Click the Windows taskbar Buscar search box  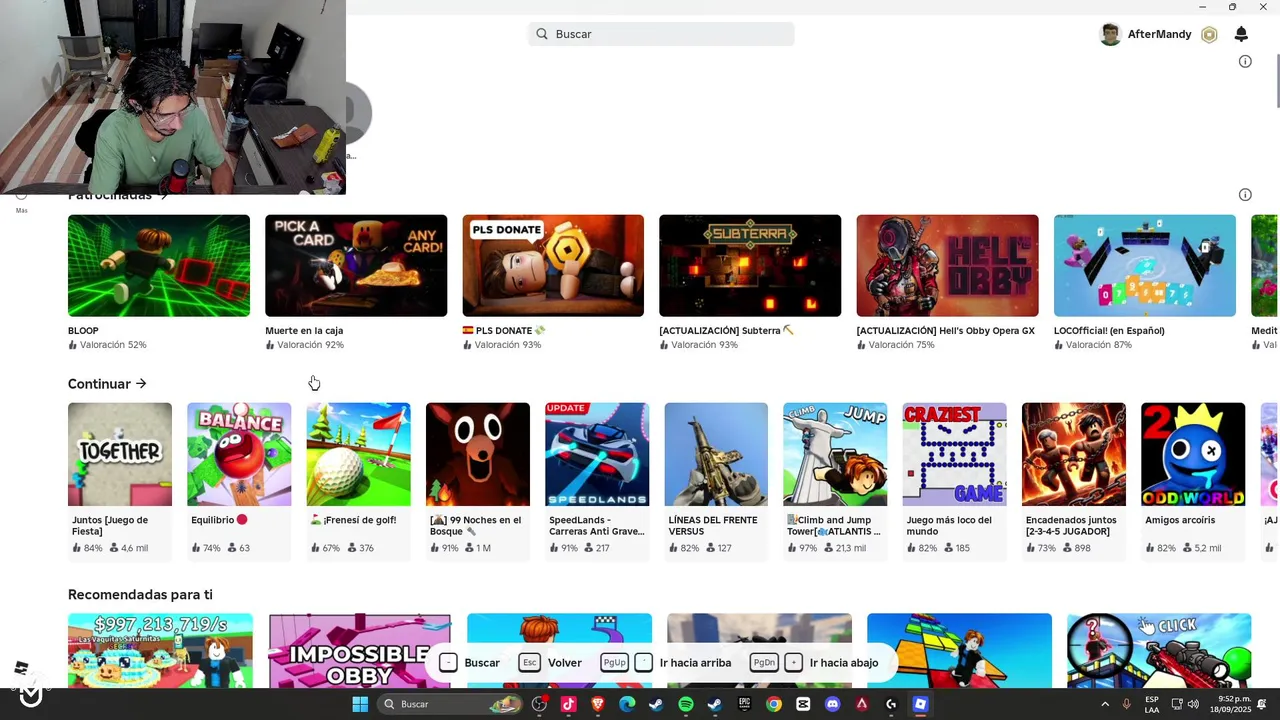pos(450,704)
